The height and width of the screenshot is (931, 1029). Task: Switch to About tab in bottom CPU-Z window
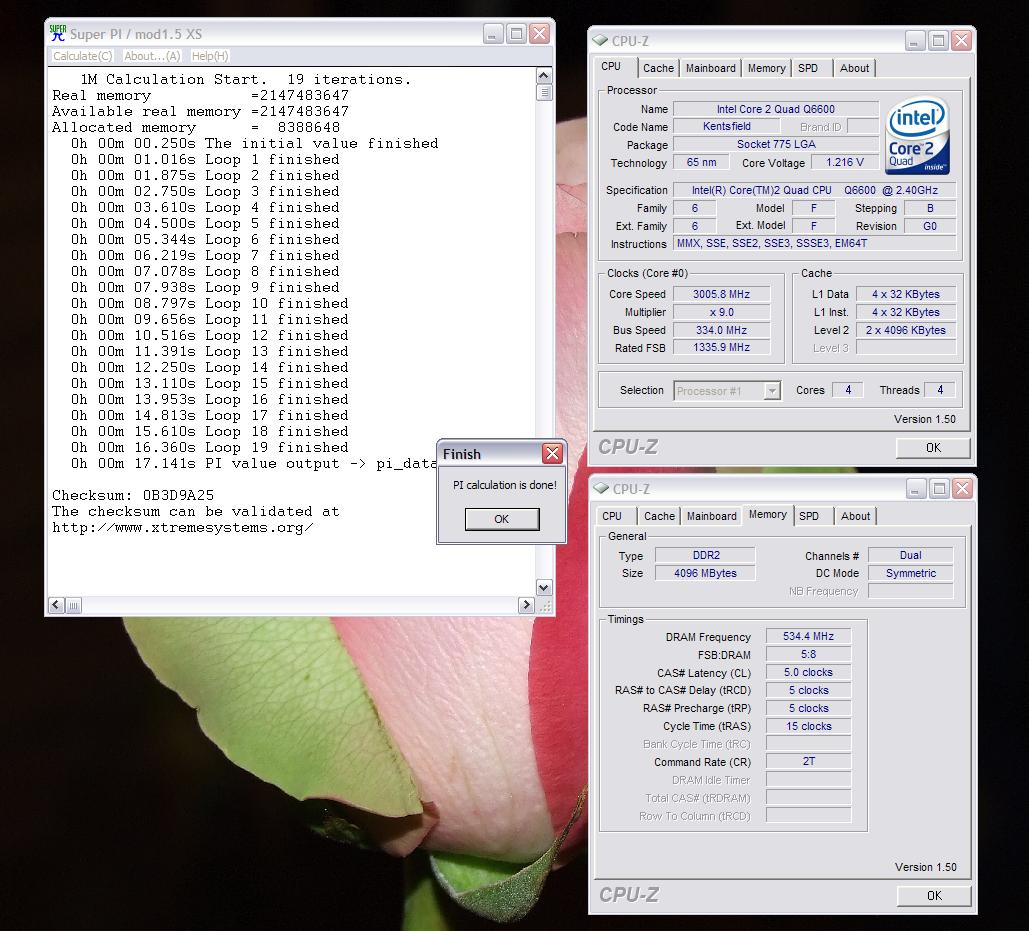(x=855, y=516)
